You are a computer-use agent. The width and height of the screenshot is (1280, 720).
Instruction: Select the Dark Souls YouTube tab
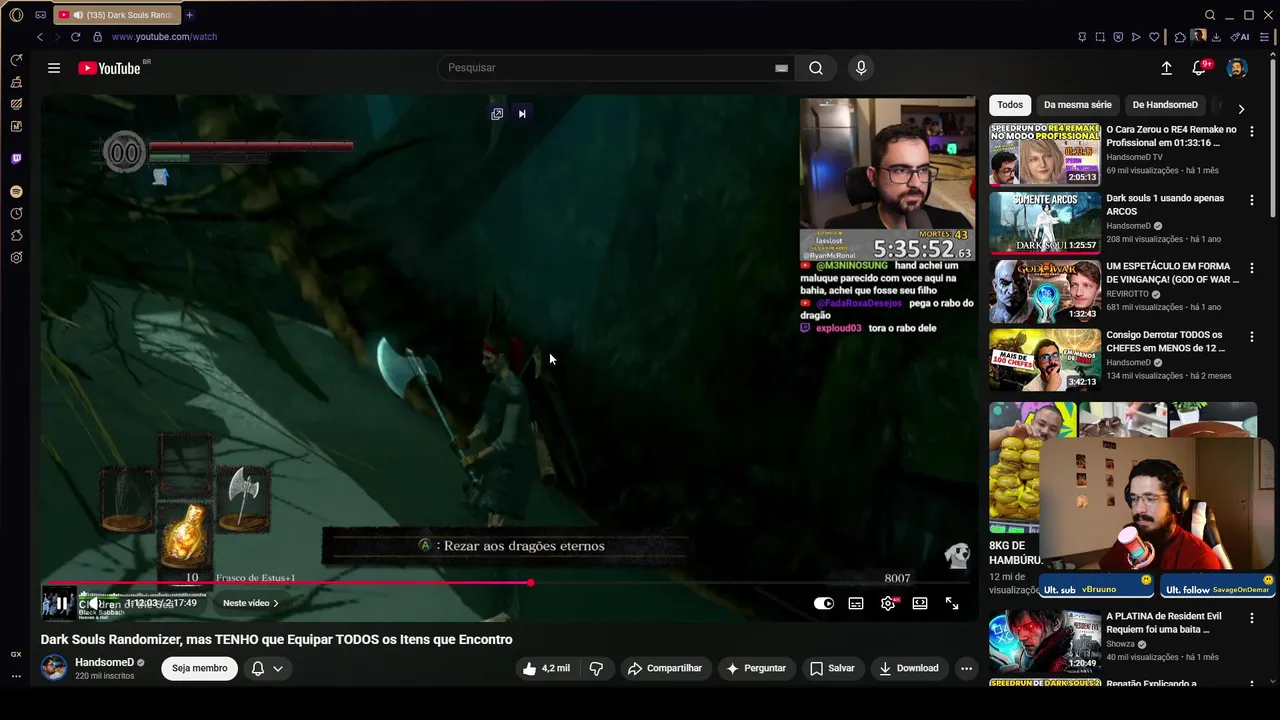117,15
